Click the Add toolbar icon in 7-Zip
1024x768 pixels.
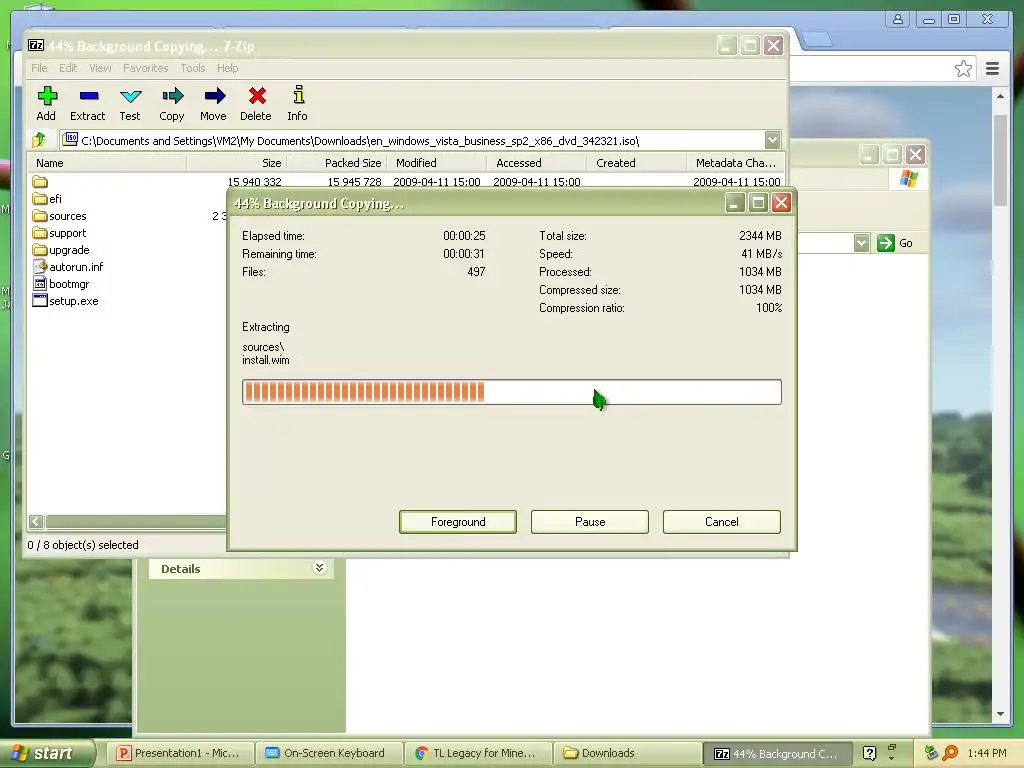pos(46,97)
